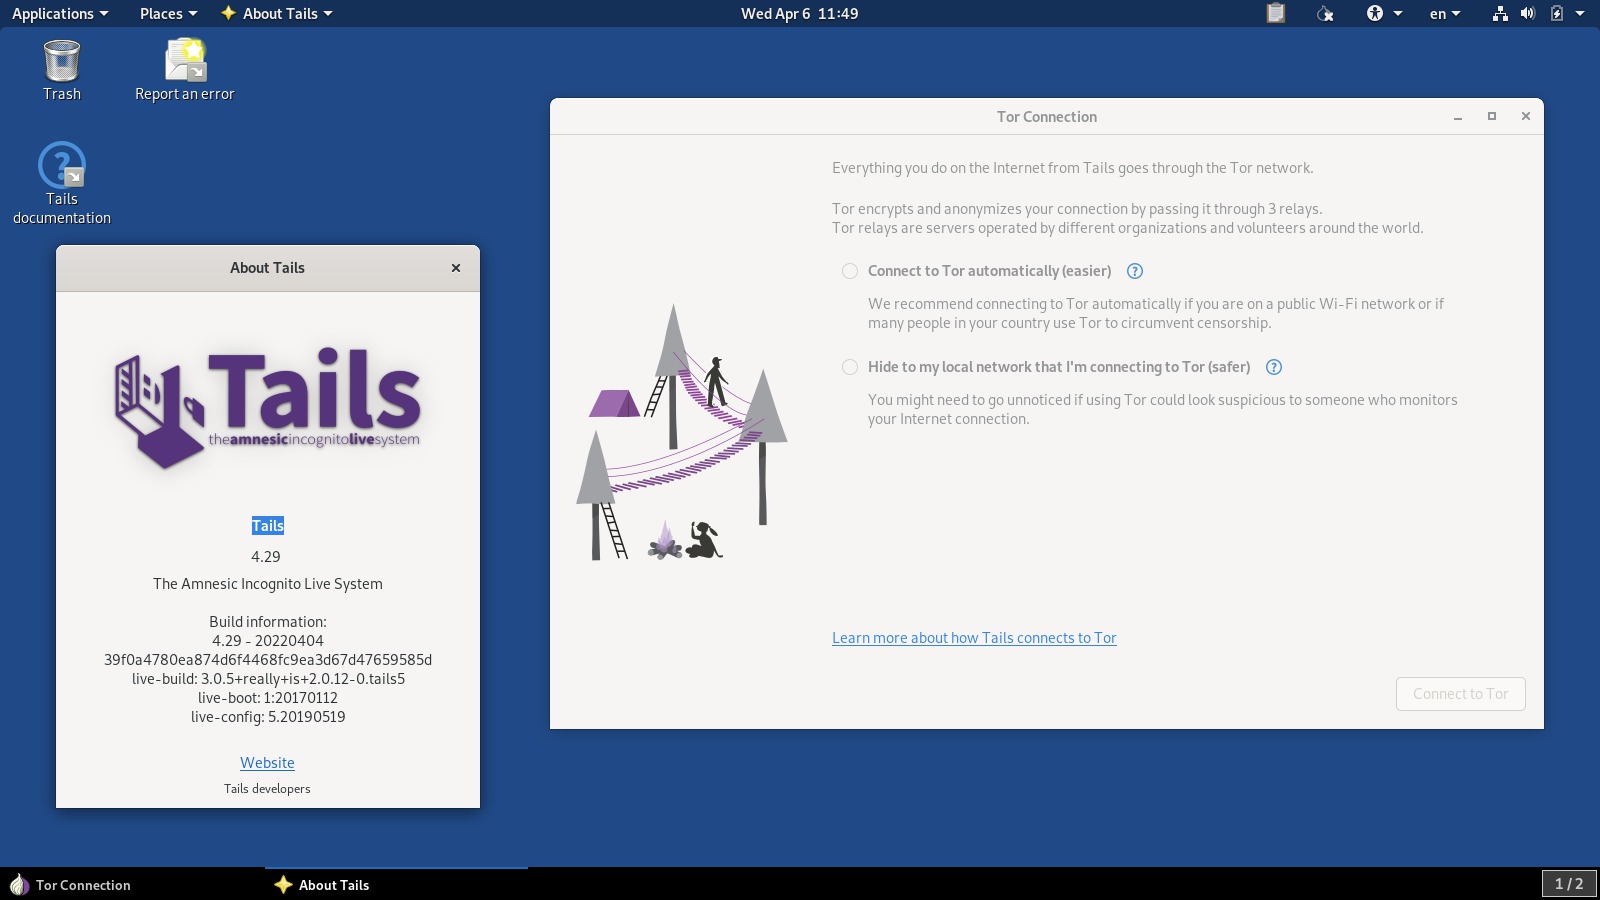The image size is (1600, 900).
Task: Expand the system menu arrow
Action: tap(1580, 13)
